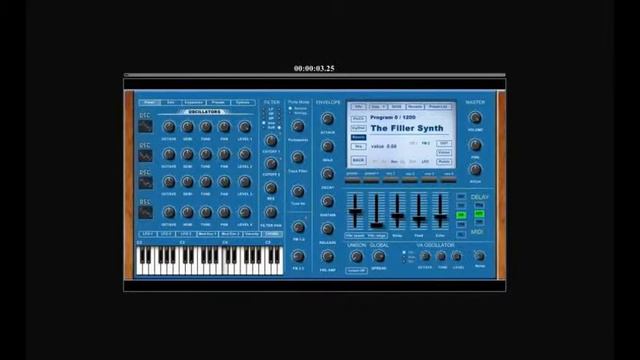Click the 00:00:03.25 timestamp
This screenshot has height=360, width=640.
314,68
